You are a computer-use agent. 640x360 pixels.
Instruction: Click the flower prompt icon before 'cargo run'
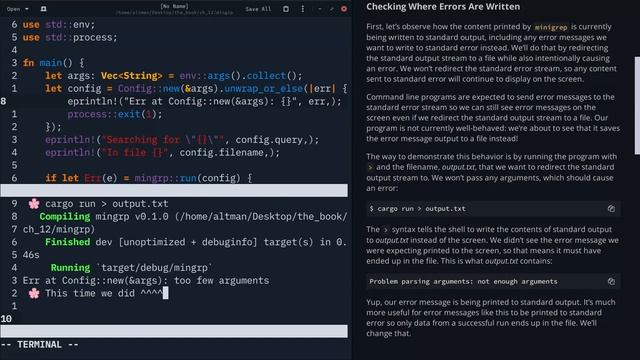point(34,204)
